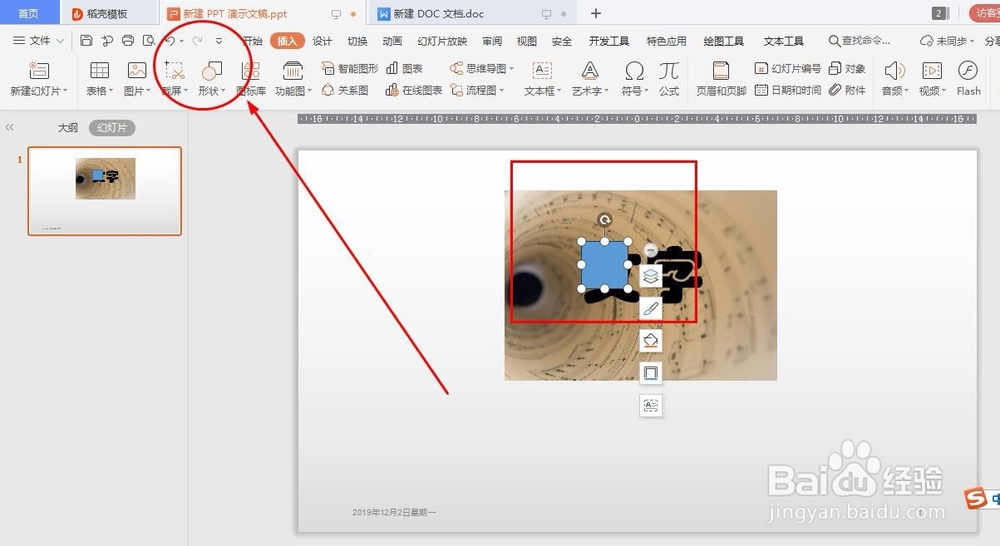Click the Picture (图片) insert icon
1000x546 pixels.
coord(136,70)
